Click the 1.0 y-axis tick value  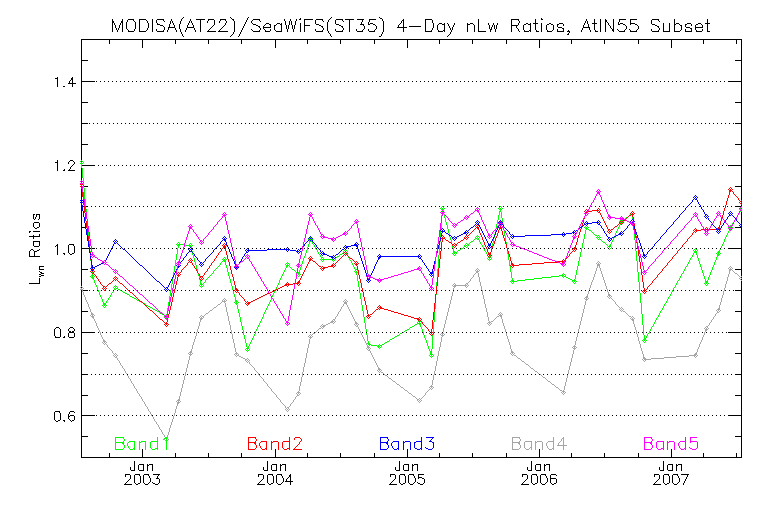point(64,249)
